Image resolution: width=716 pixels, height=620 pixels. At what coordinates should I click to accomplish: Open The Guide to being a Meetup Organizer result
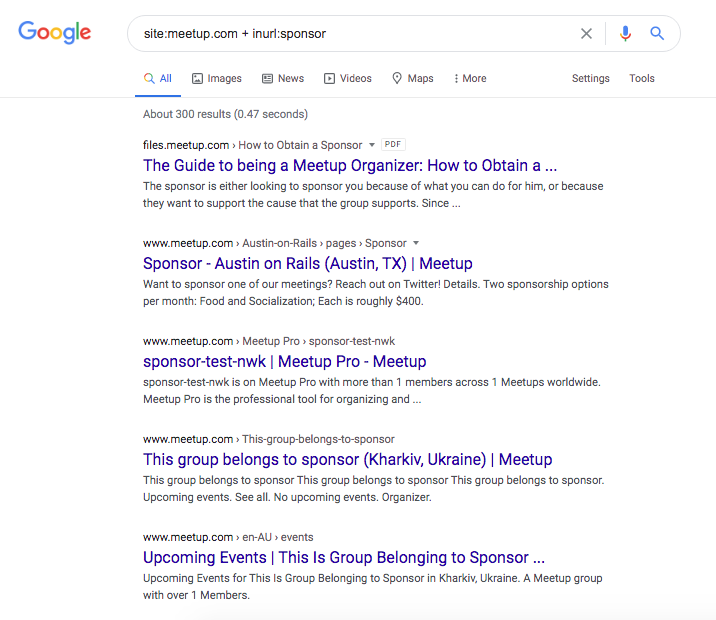click(x=350, y=165)
